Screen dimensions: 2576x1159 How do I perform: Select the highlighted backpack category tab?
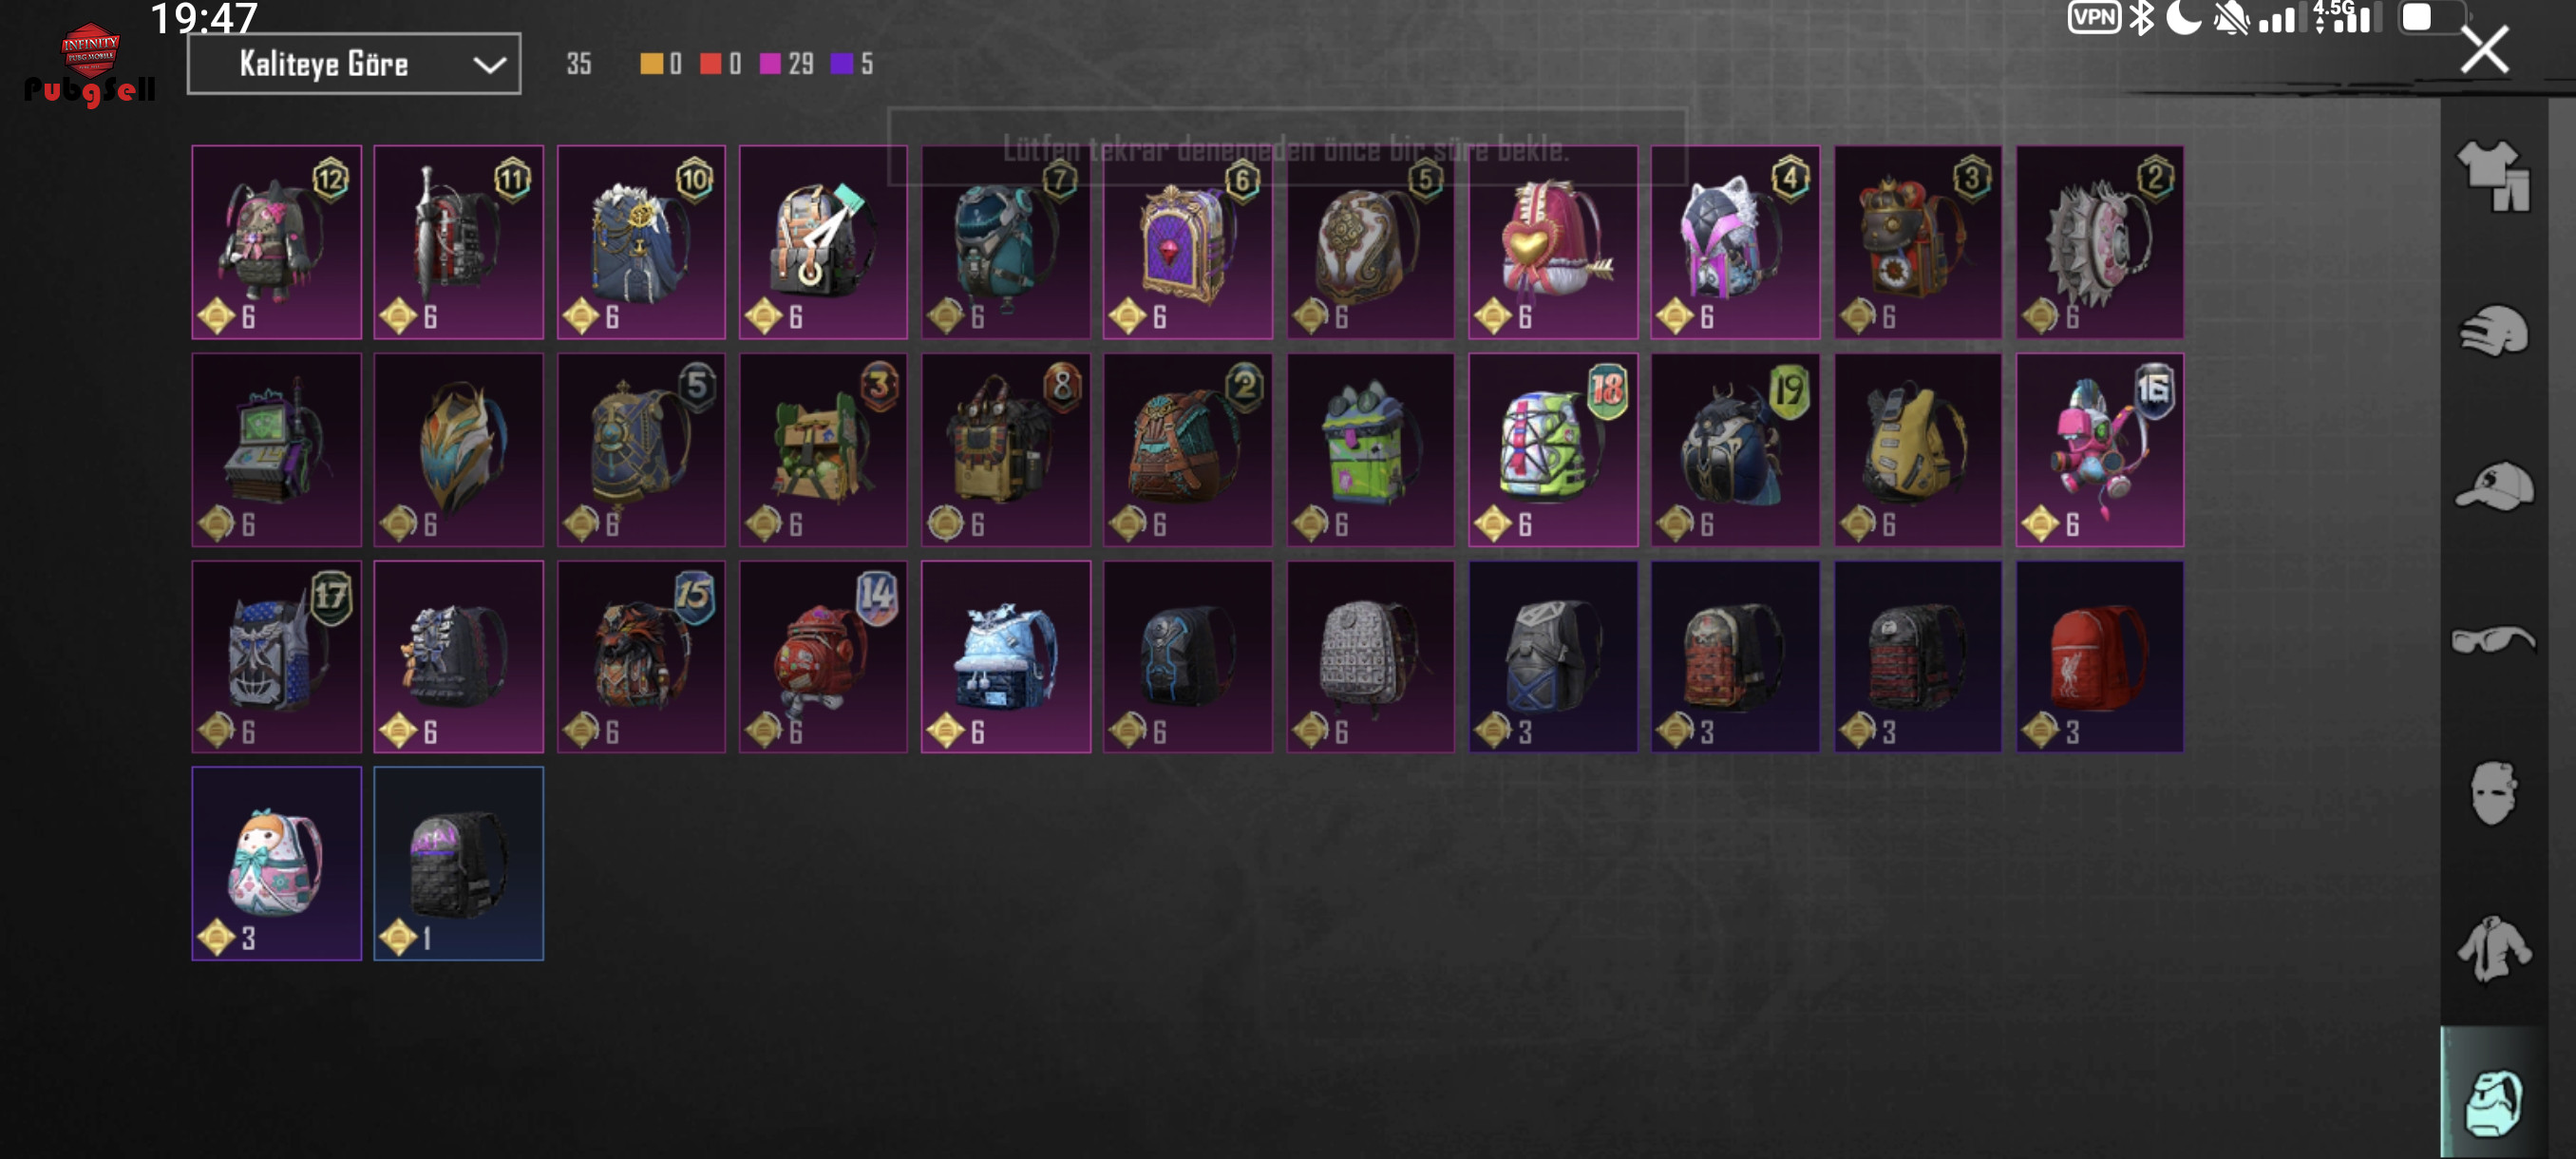pyautogui.click(x=2493, y=1096)
